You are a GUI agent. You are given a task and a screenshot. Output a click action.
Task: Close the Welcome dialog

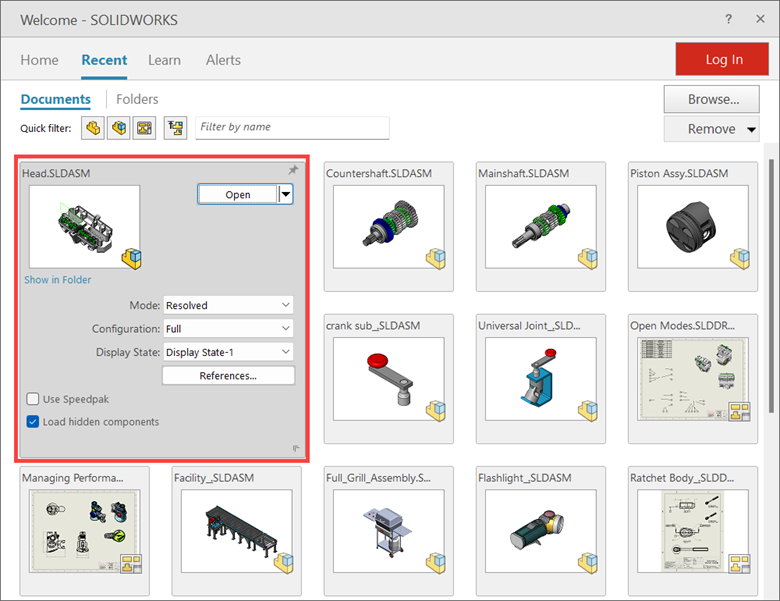coord(760,19)
